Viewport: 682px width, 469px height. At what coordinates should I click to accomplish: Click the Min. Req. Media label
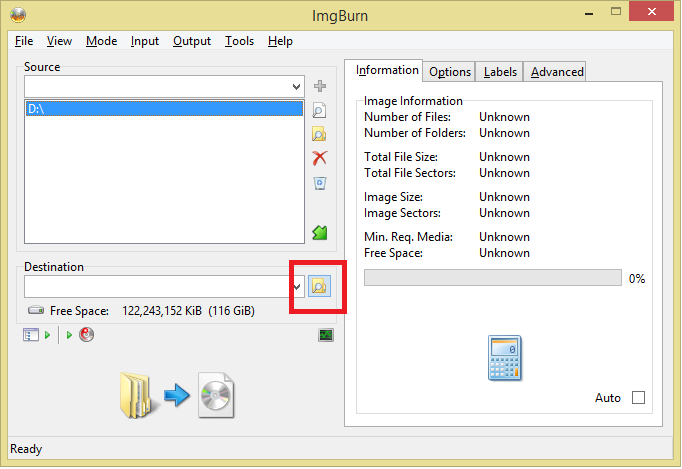tap(408, 237)
